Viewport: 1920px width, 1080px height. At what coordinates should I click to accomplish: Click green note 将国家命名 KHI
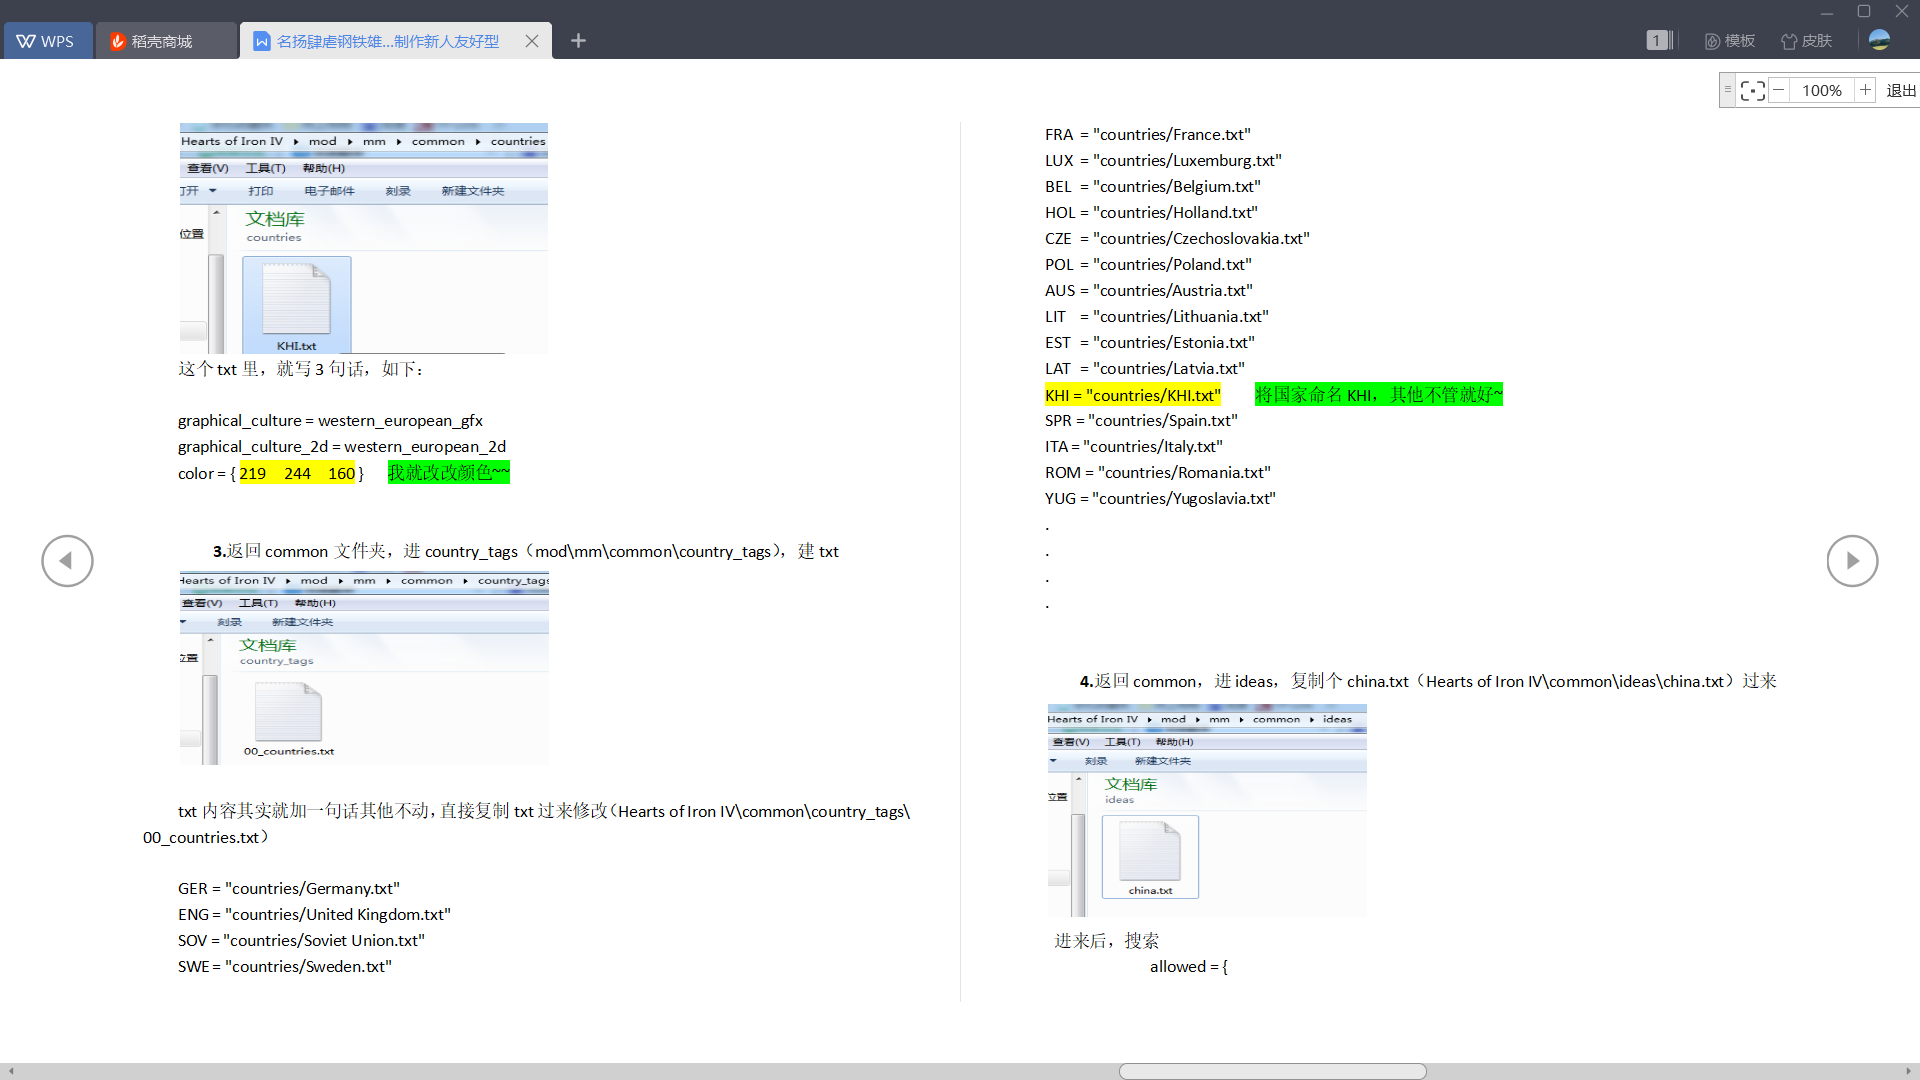pos(1378,394)
